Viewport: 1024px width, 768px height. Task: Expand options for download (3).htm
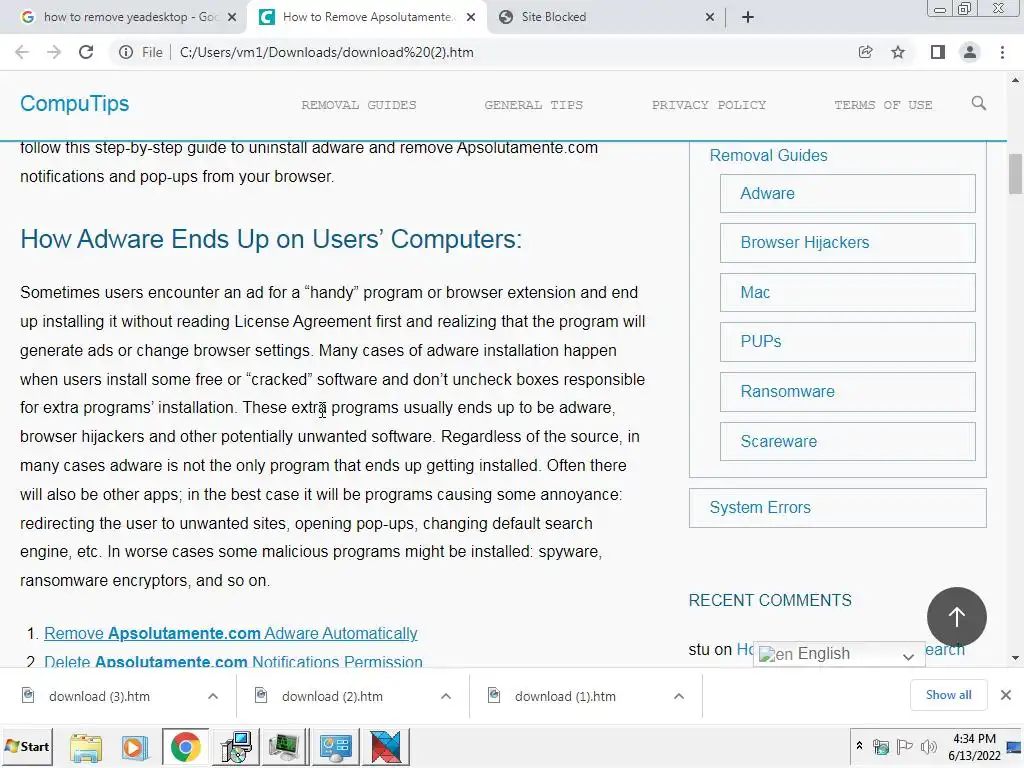(213, 696)
